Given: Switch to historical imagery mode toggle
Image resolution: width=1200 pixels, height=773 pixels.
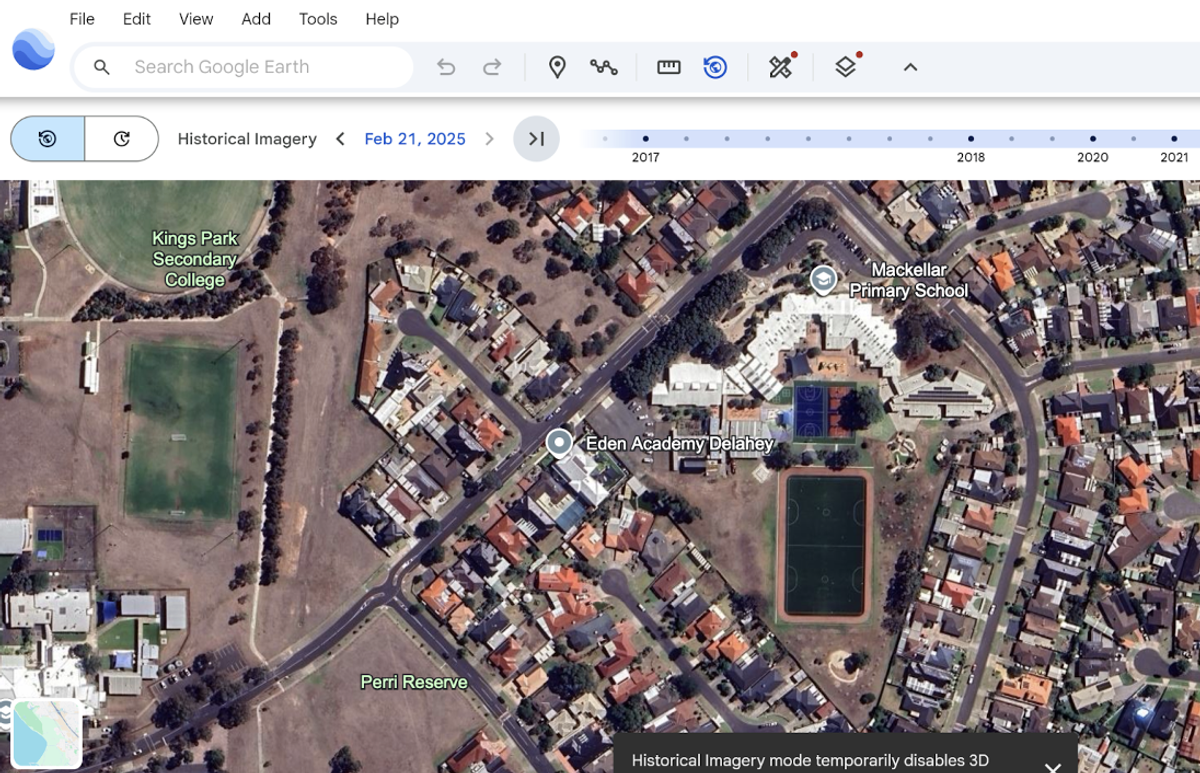Looking at the screenshot, I should click(x=47, y=139).
